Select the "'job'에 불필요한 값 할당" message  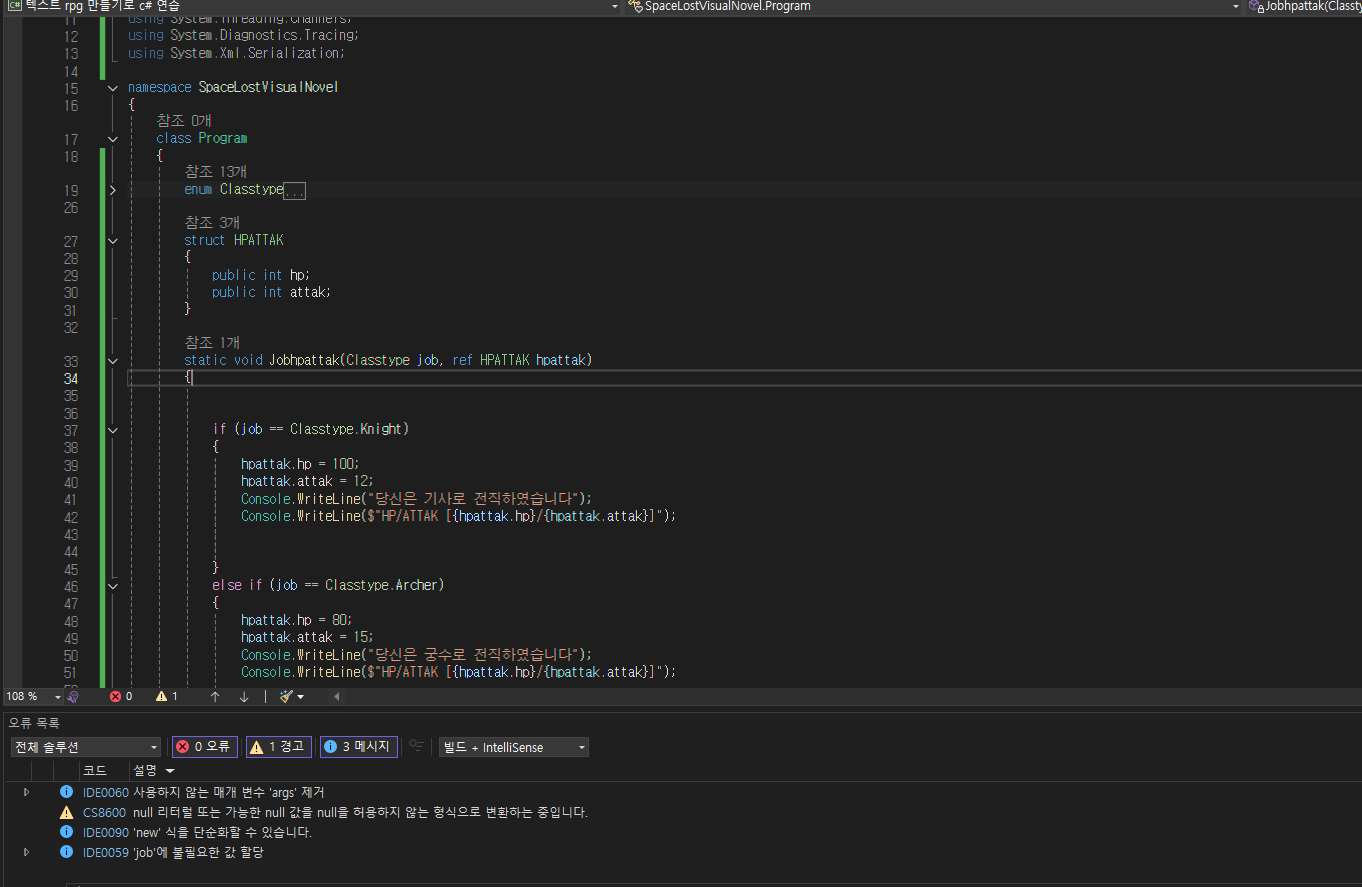pos(199,852)
